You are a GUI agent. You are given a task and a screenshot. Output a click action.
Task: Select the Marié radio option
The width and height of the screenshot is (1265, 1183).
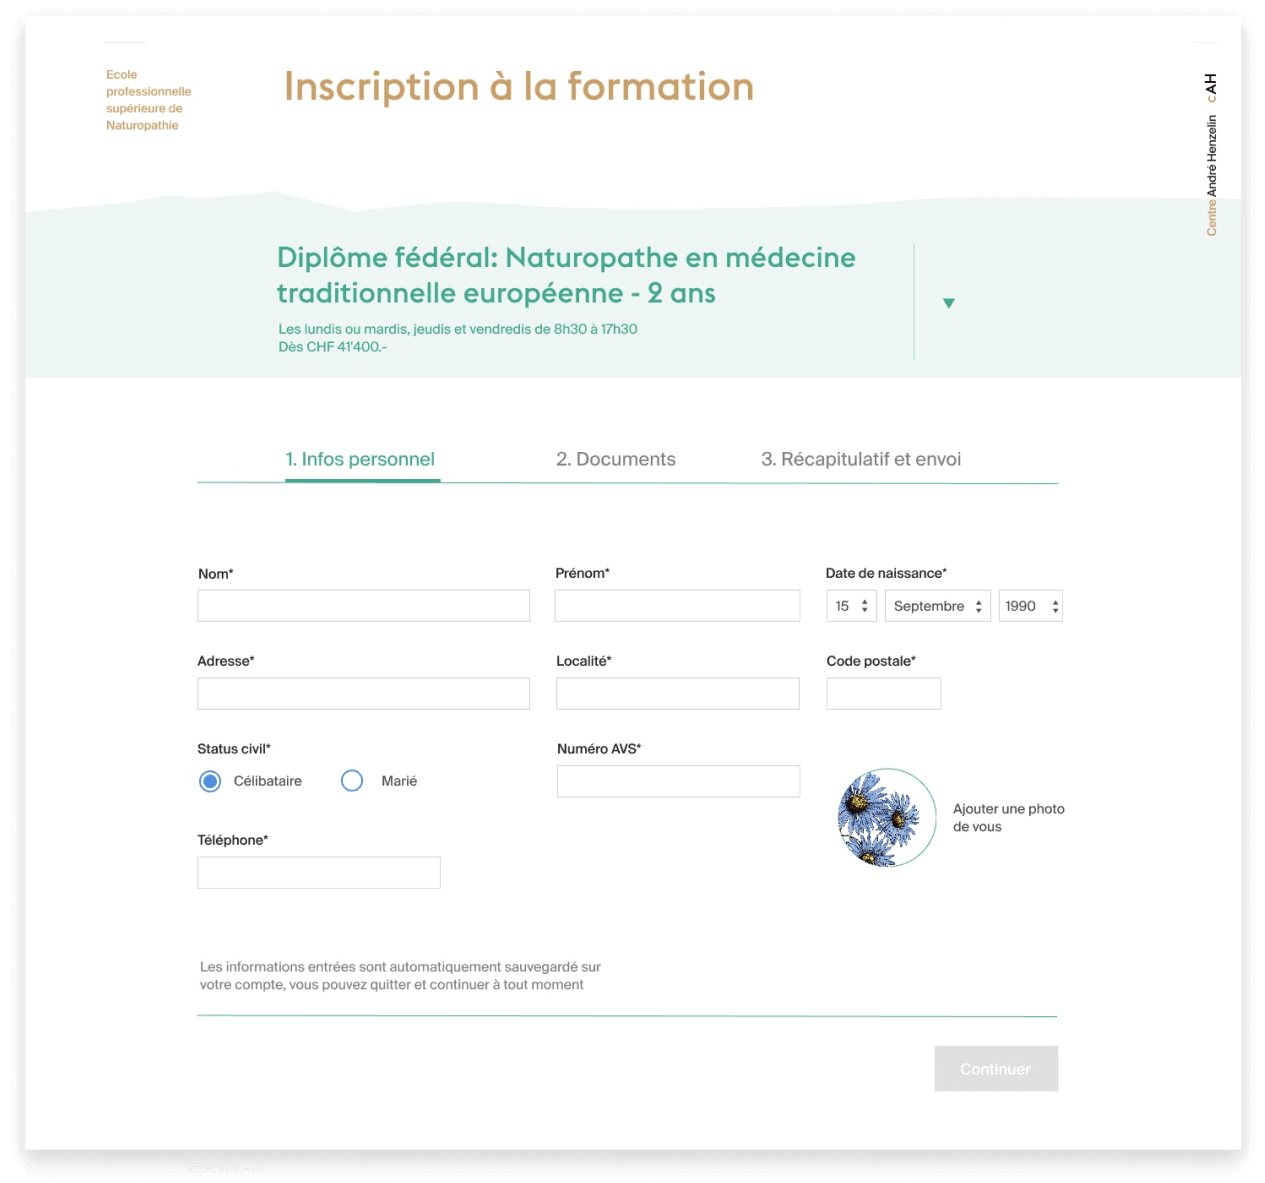click(x=352, y=781)
